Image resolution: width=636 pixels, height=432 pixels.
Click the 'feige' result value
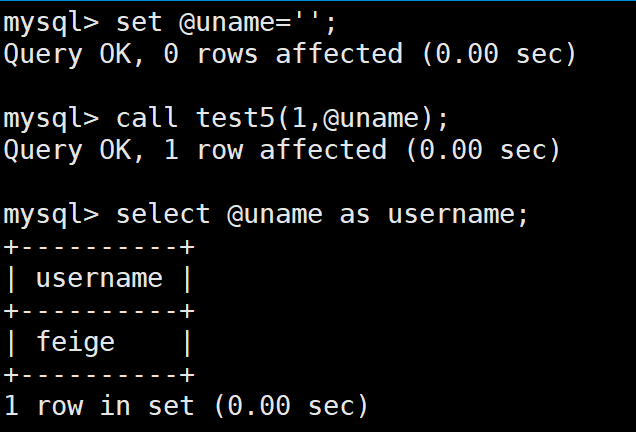click(76, 343)
